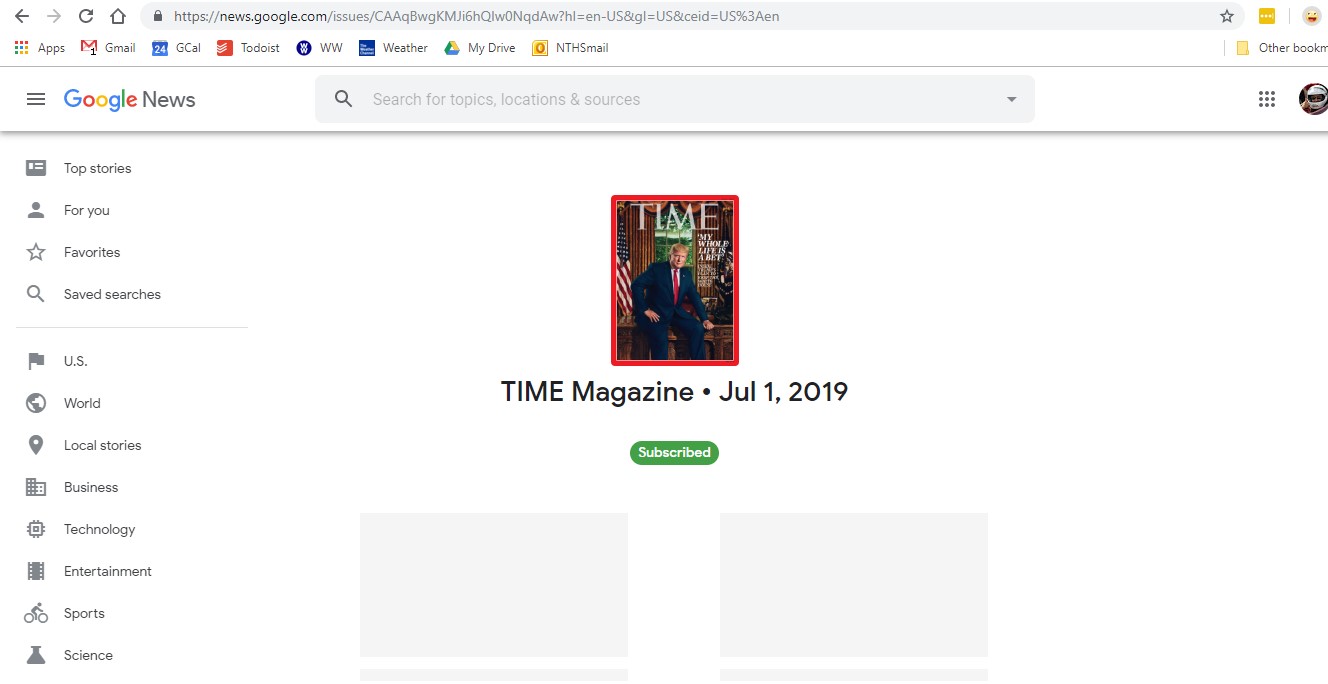Open the Chrome profile emoji avatar
This screenshot has width=1328, height=684.
[1311, 16]
